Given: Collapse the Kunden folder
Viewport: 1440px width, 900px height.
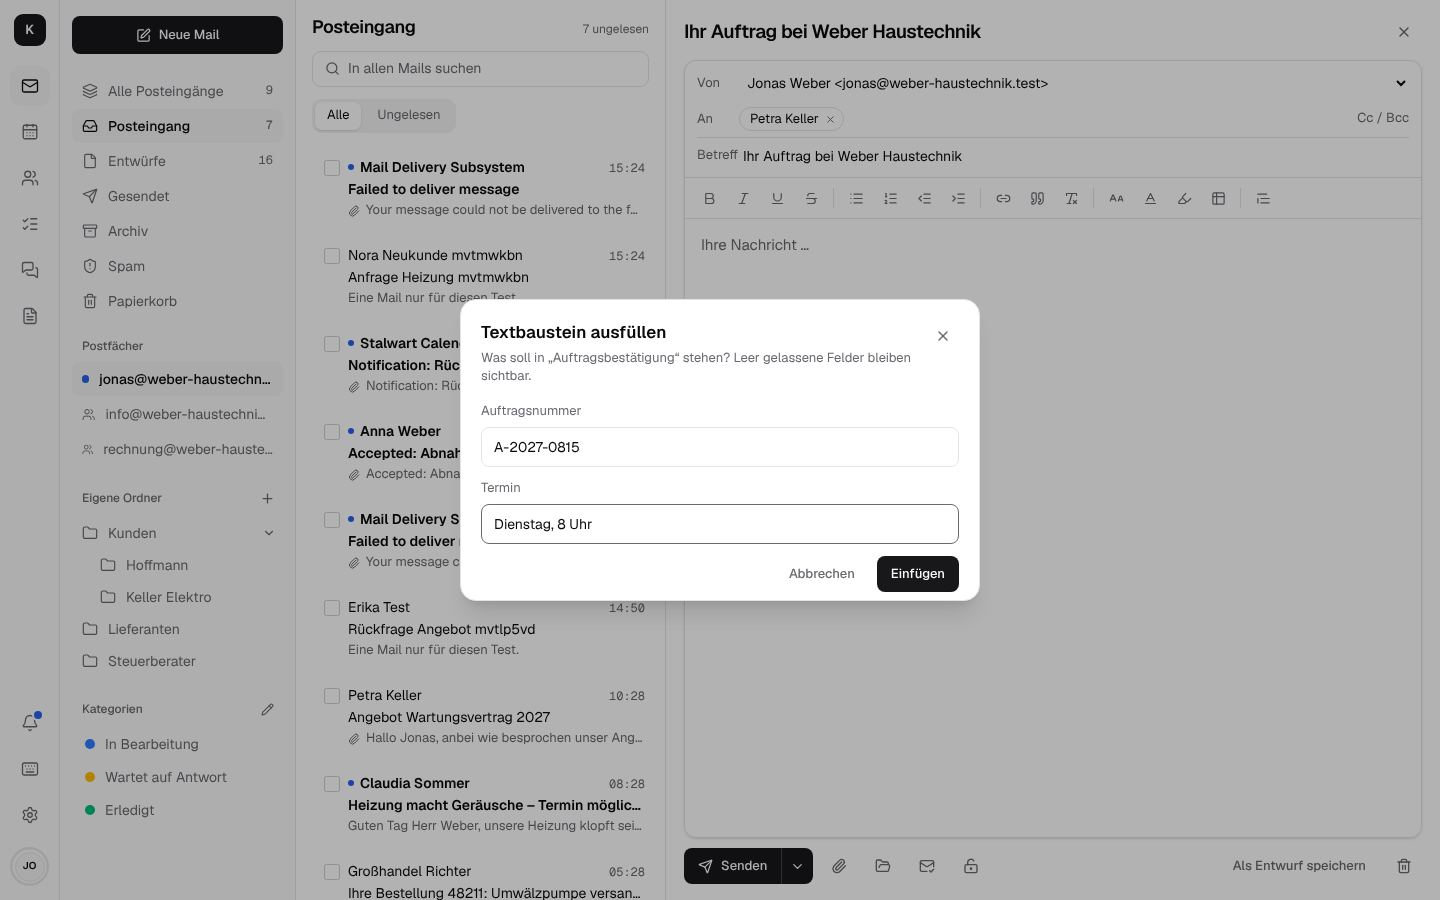Looking at the screenshot, I should click(x=269, y=533).
